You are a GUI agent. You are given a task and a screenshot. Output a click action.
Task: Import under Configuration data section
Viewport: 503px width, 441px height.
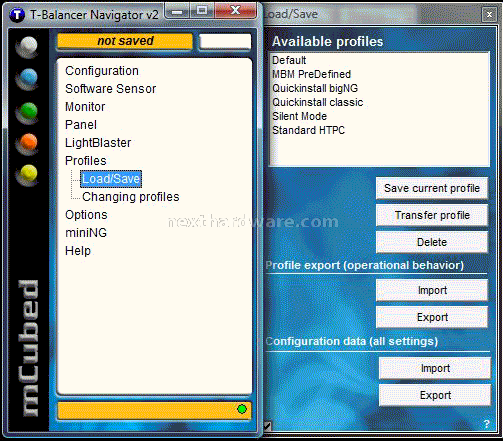(x=435, y=368)
